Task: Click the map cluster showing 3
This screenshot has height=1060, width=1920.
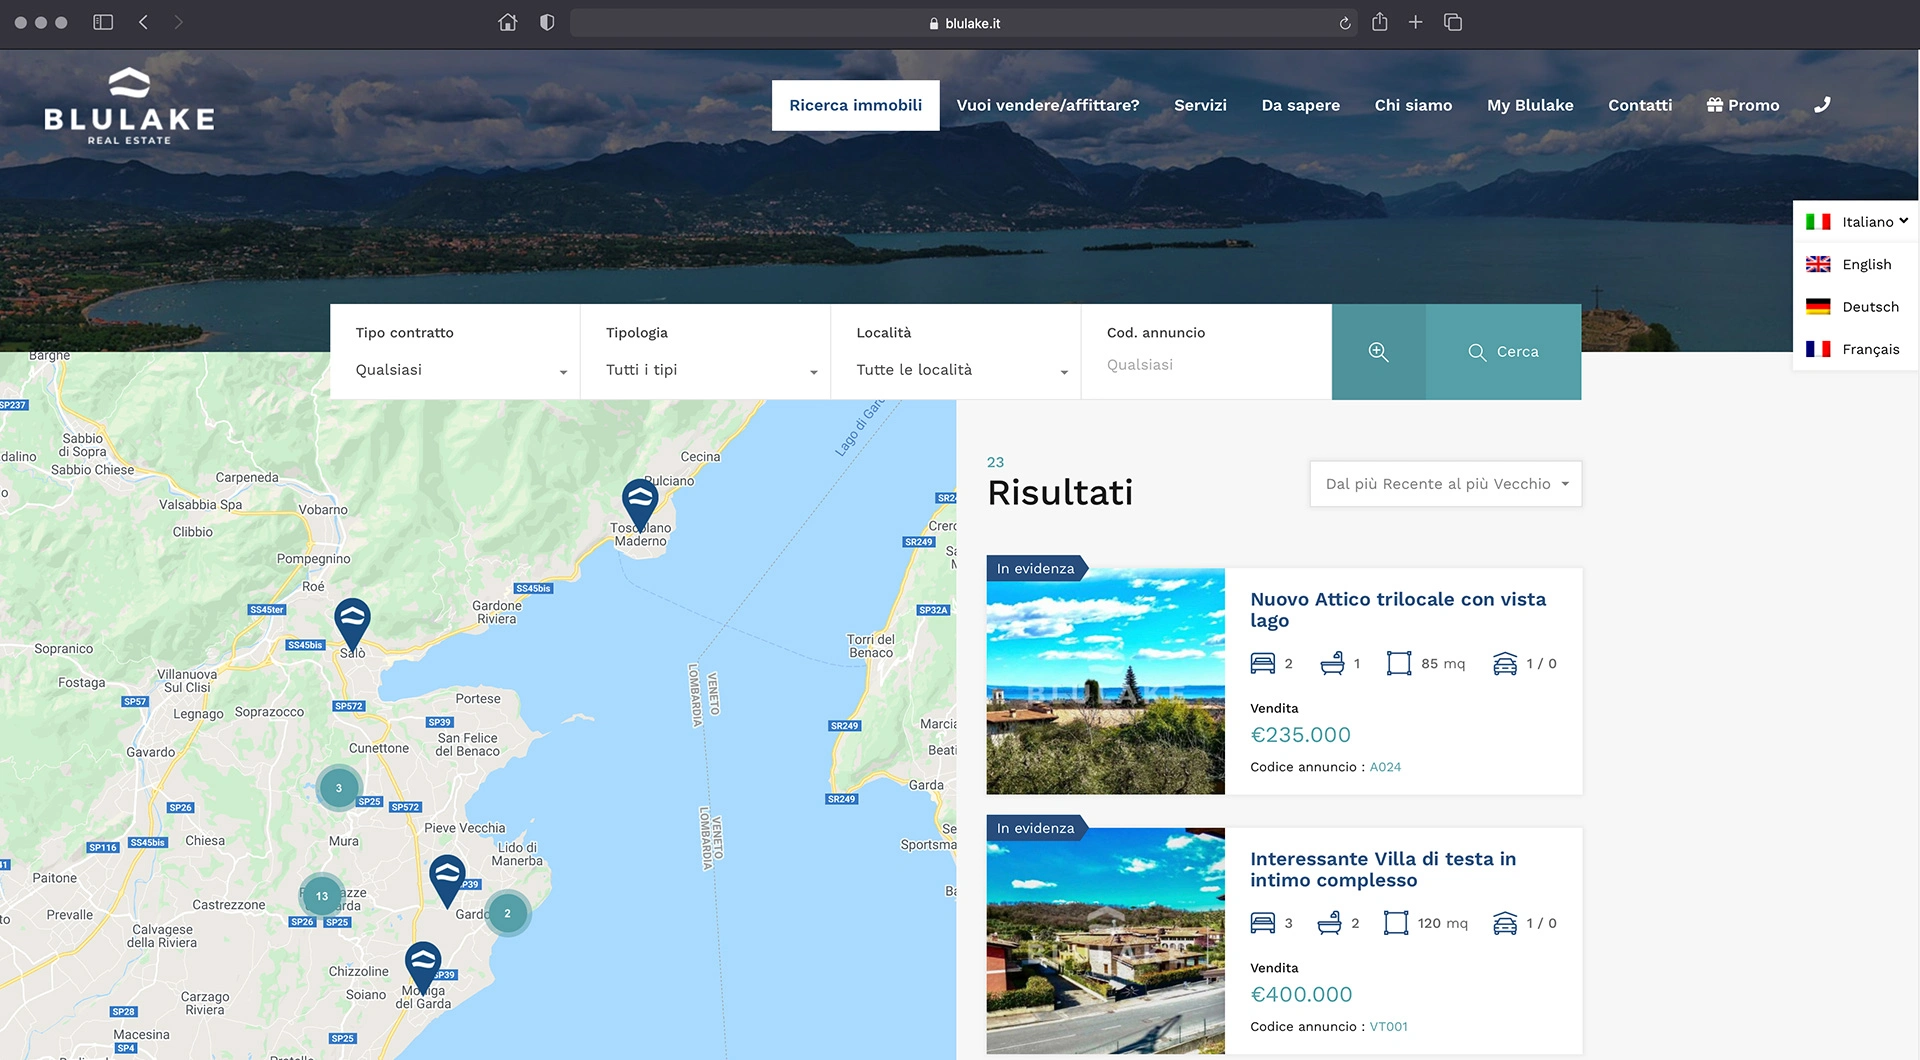Action: tap(339, 788)
